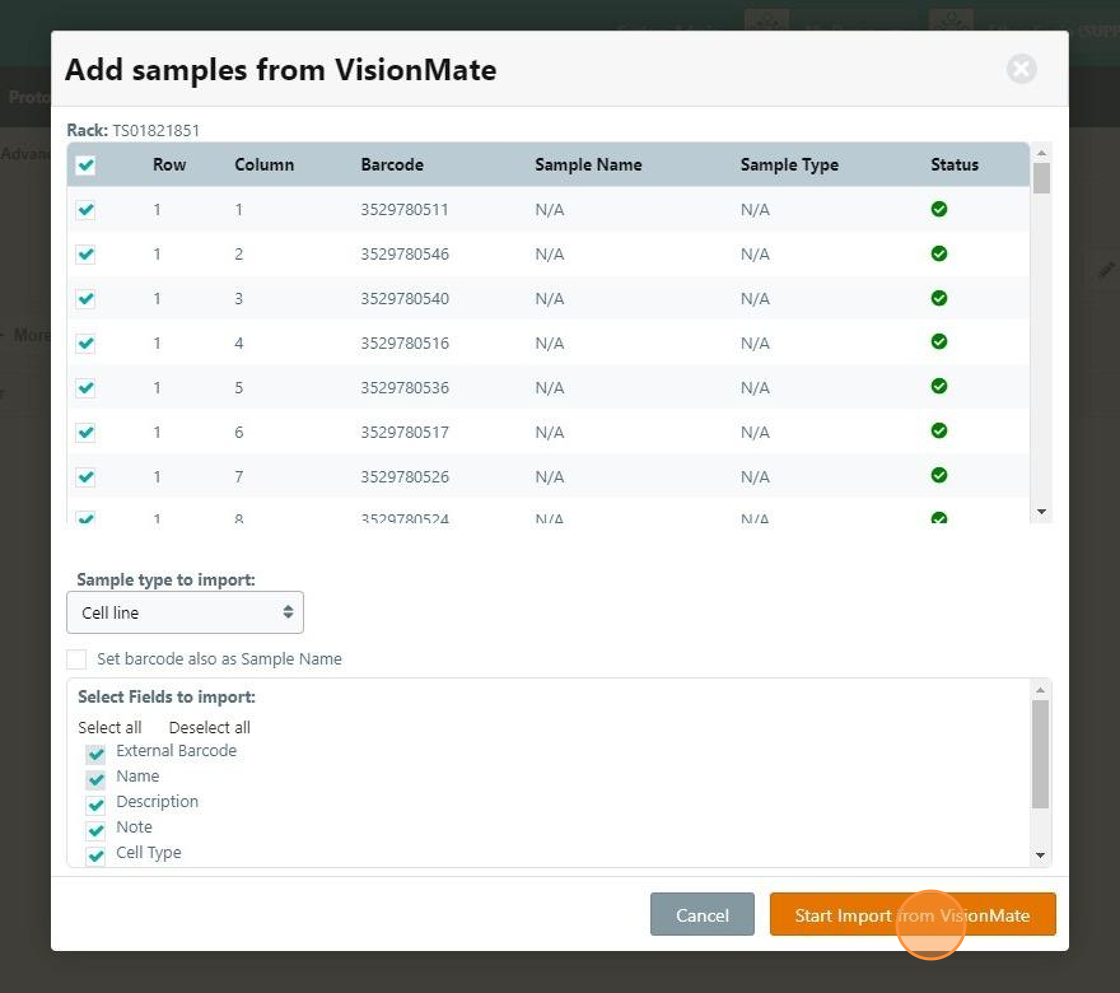1120x993 pixels.
Task: Toggle the Note field checkbox
Action: tap(96, 830)
